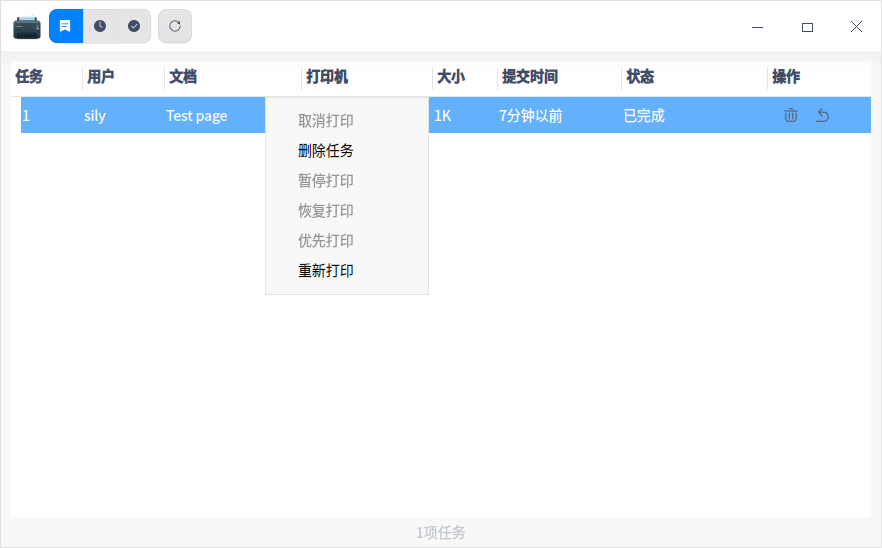Refresh the print job list

coord(175,26)
